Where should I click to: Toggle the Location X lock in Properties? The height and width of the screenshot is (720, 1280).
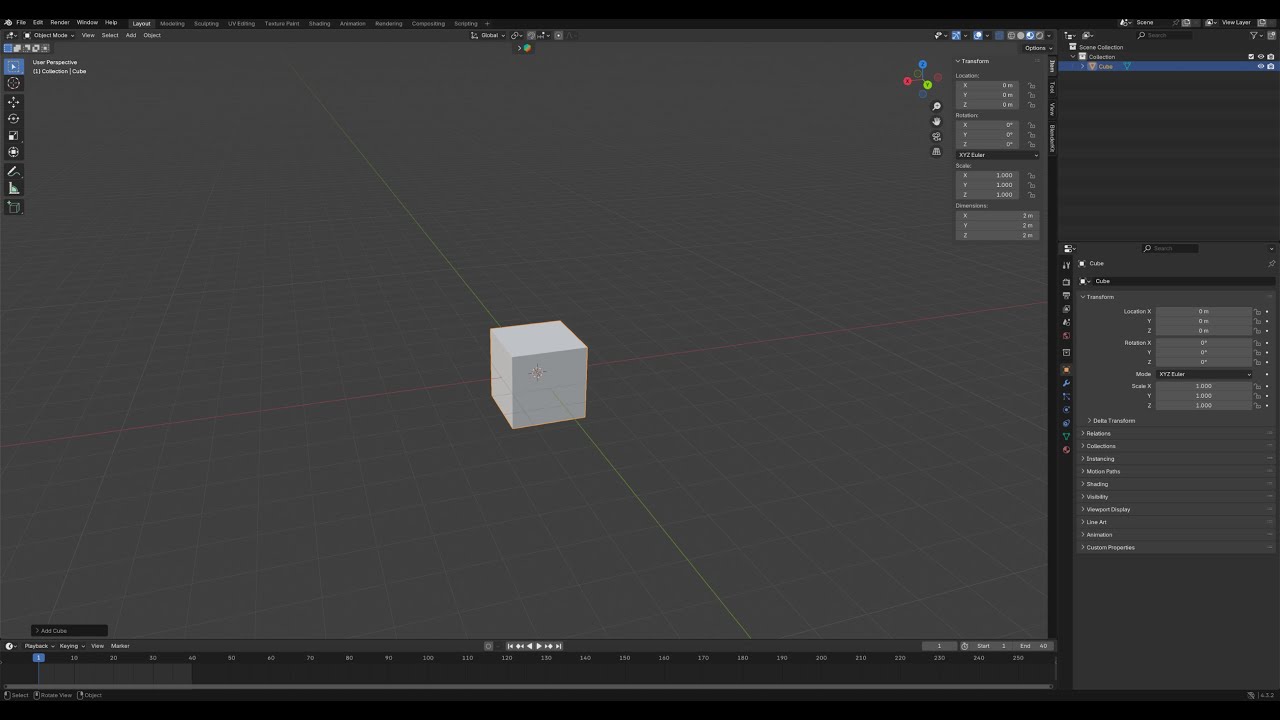1258,311
